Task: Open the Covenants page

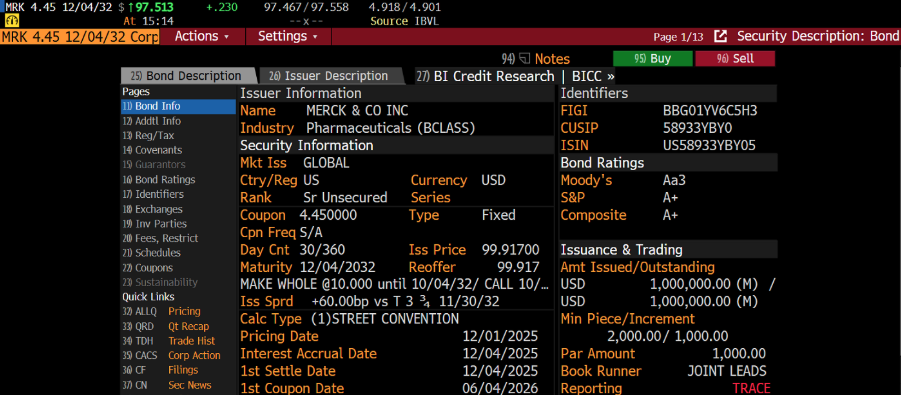Action: pyautogui.click(x=152, y=150)
